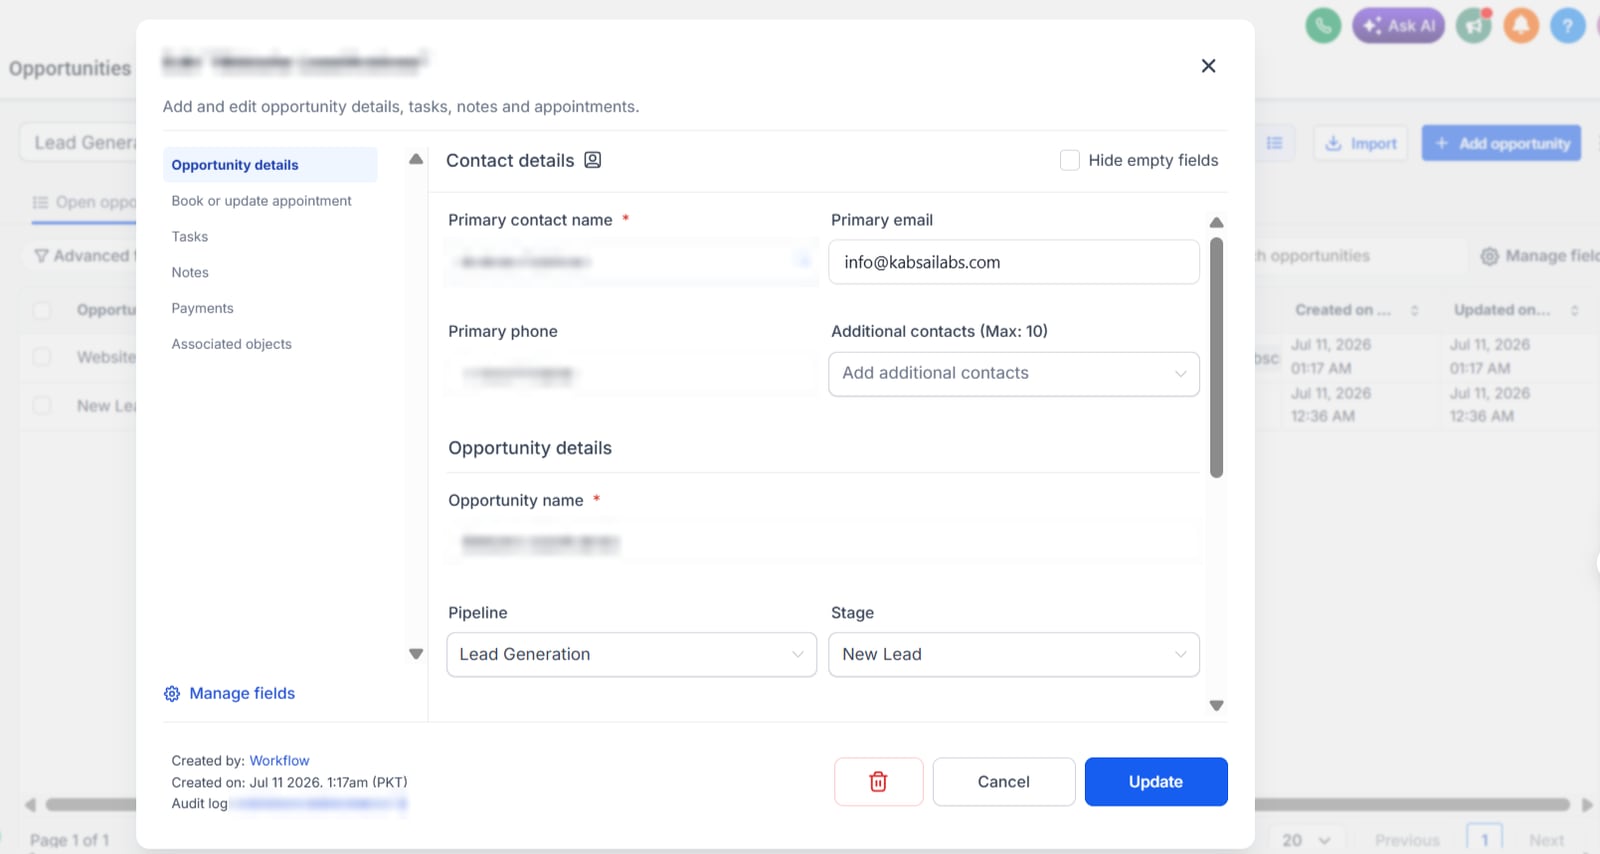Click the list view icon behind dialog
The height and width of the screenshot is (854, 1600).
coord(1275,143)
